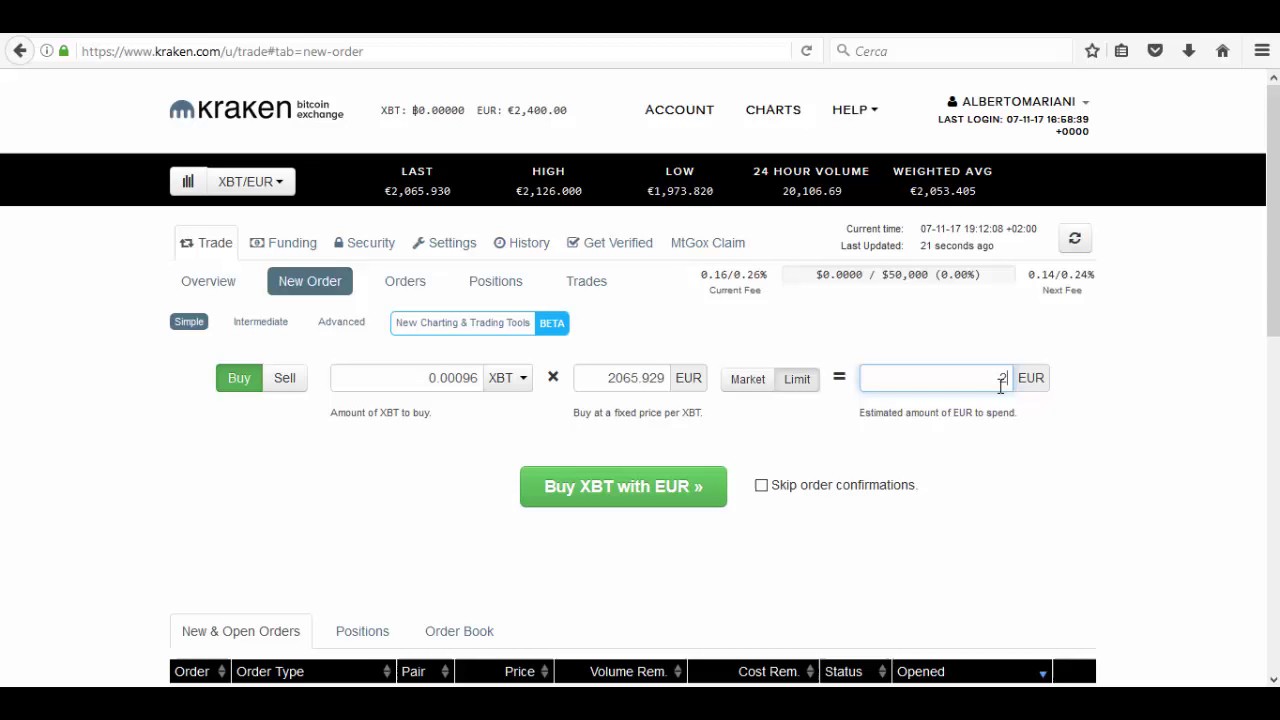Open the Funding tab

click(283, 243)
